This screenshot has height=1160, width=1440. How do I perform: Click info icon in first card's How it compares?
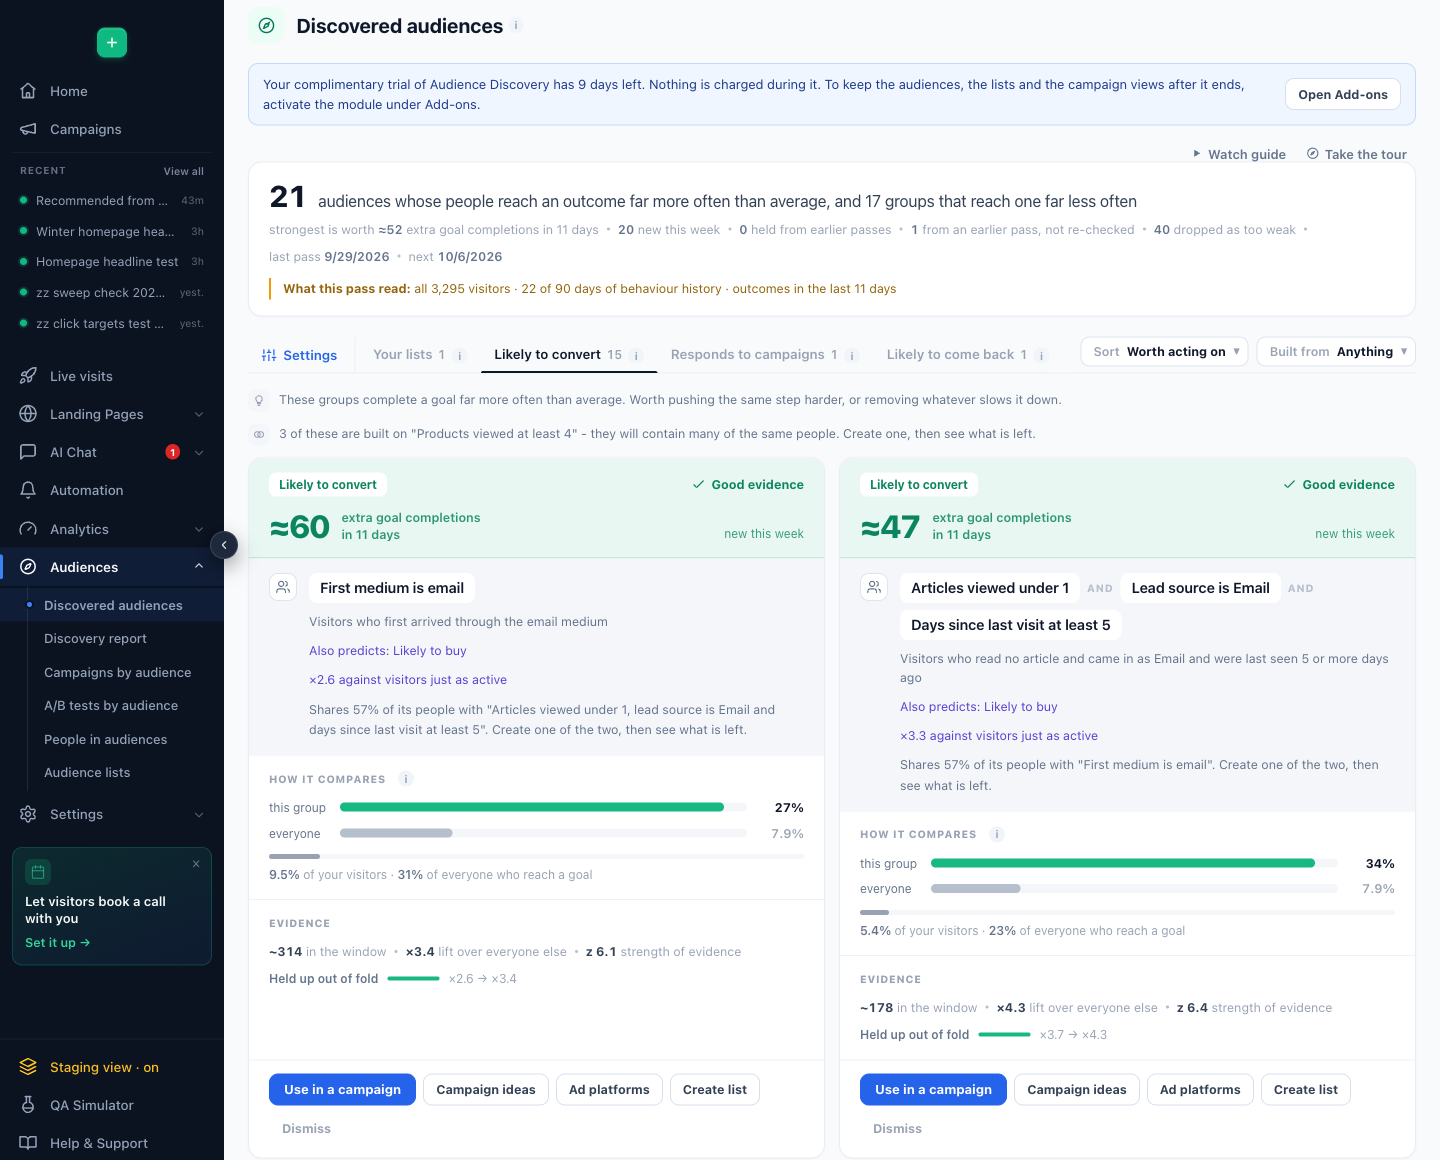click(406, 779)
